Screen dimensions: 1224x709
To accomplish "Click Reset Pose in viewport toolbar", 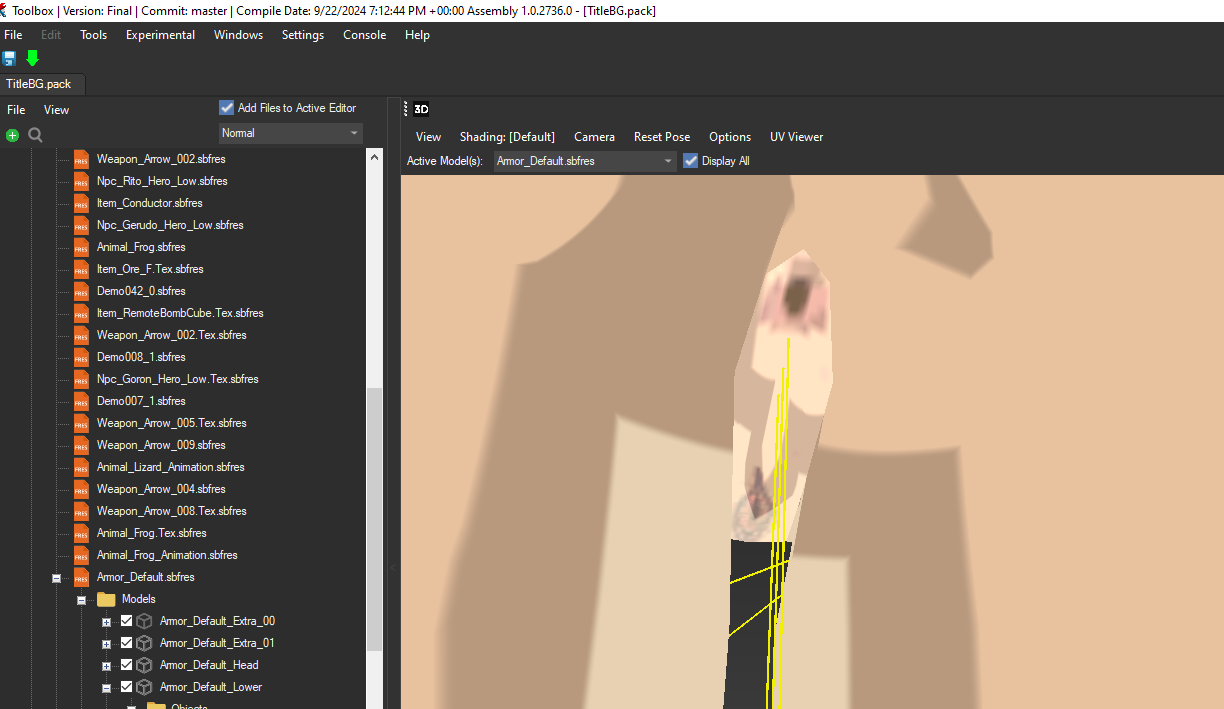I will click(x=662, y=137).
